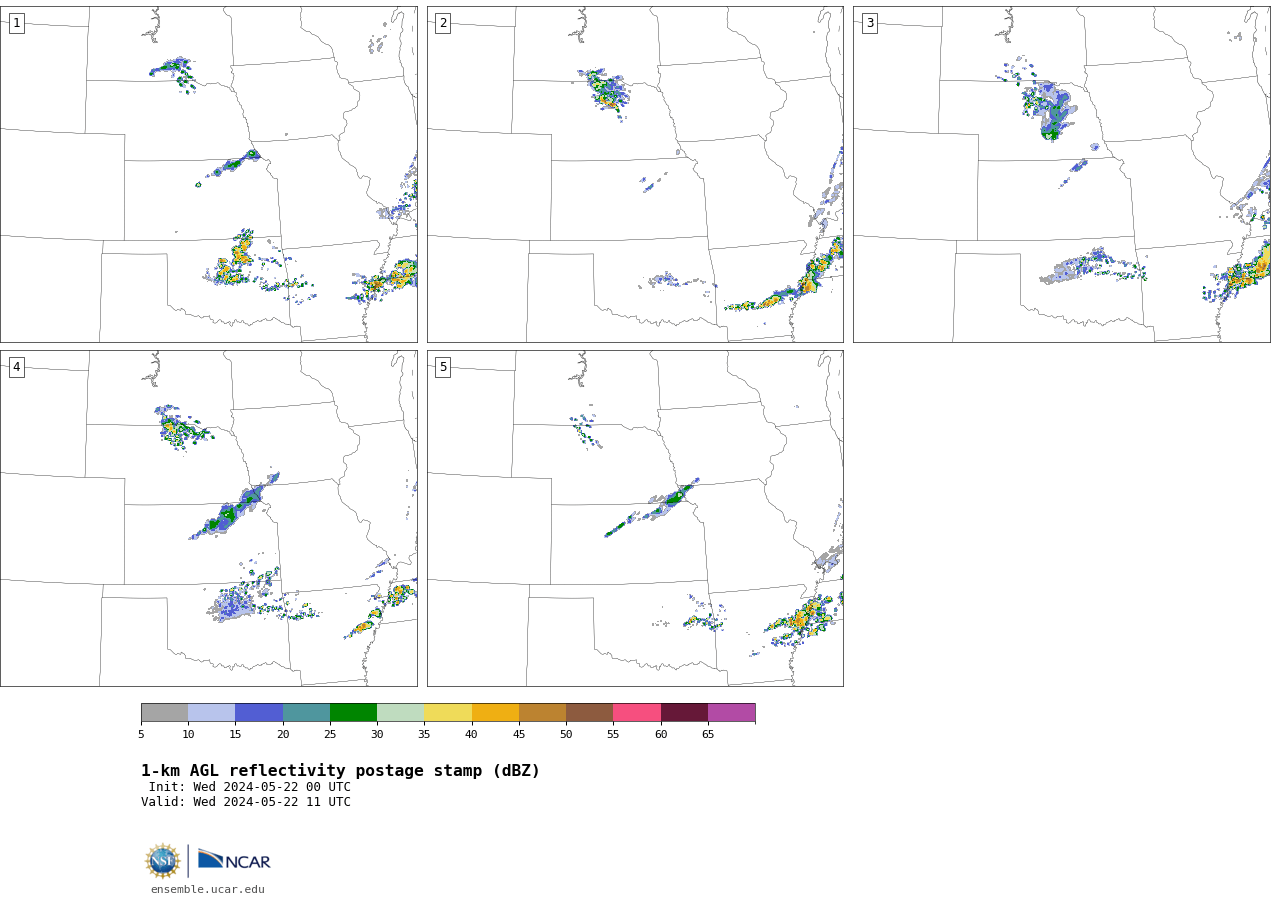Click the tan 45-50 dBZ swatch
Screen dimensions: 1280x901
[542, 712]
